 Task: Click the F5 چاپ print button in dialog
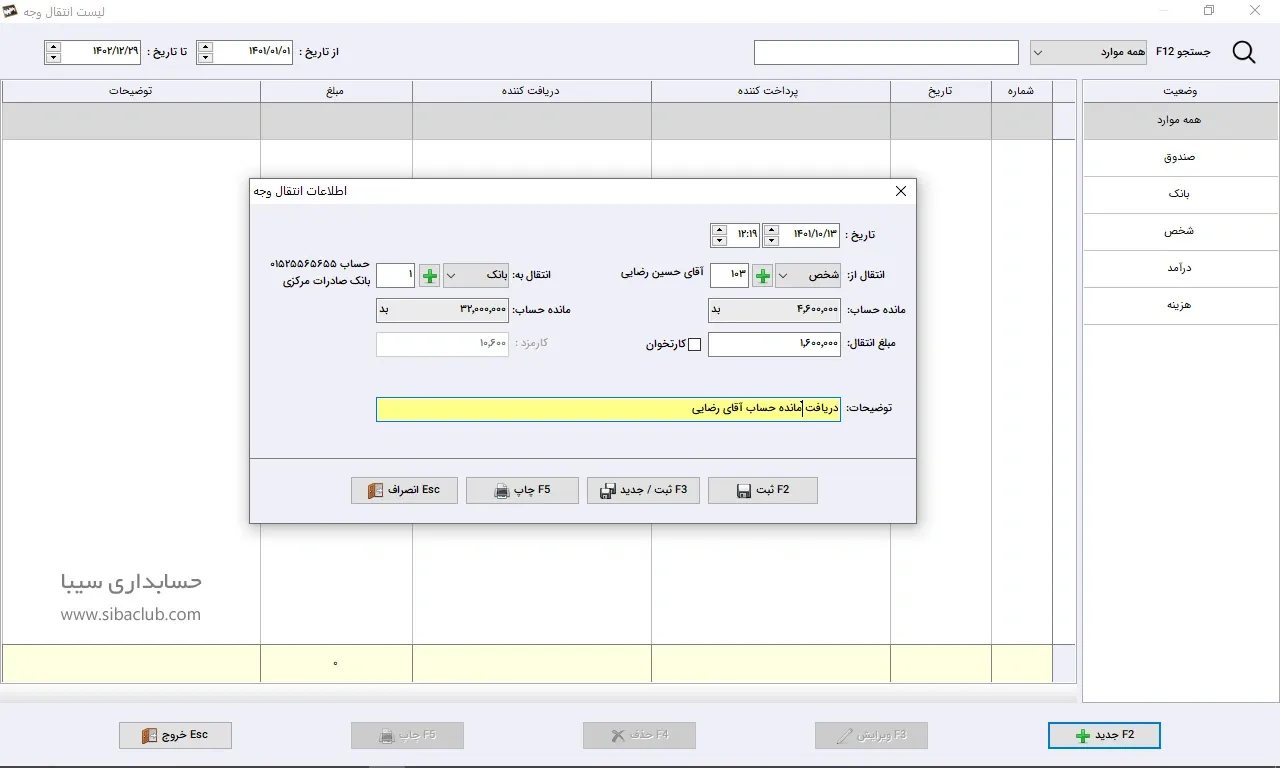click(522, 490)
